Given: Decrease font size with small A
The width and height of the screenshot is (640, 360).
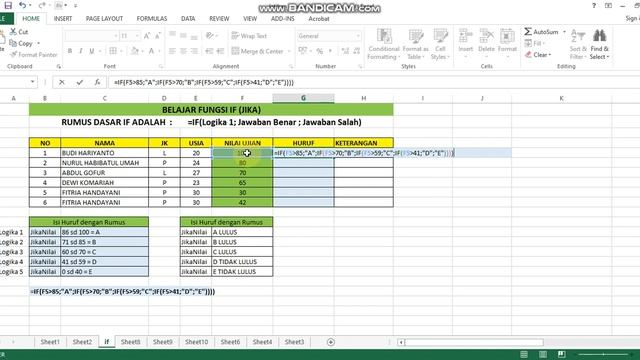Looking at the screenshot, I should [x=158, y=36].
